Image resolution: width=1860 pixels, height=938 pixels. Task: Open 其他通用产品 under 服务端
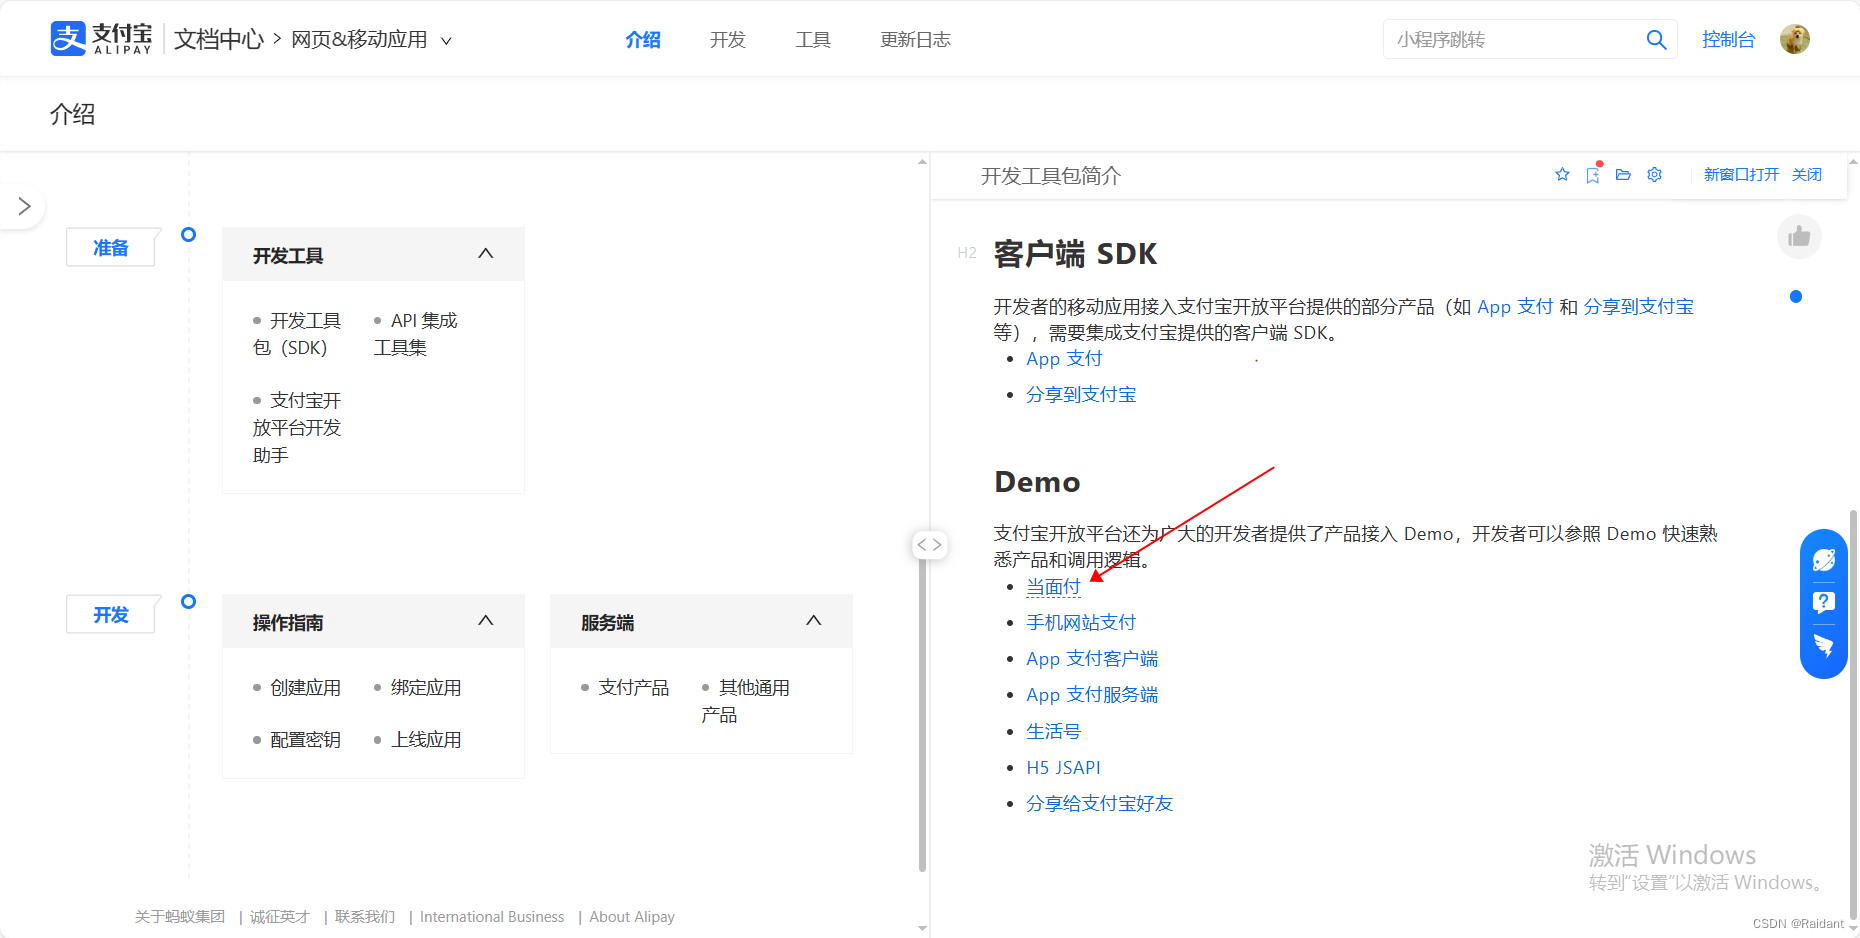746,701
